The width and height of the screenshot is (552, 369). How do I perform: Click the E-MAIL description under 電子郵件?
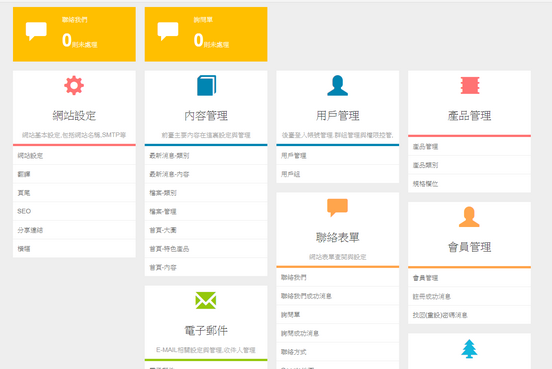point(206,350)
